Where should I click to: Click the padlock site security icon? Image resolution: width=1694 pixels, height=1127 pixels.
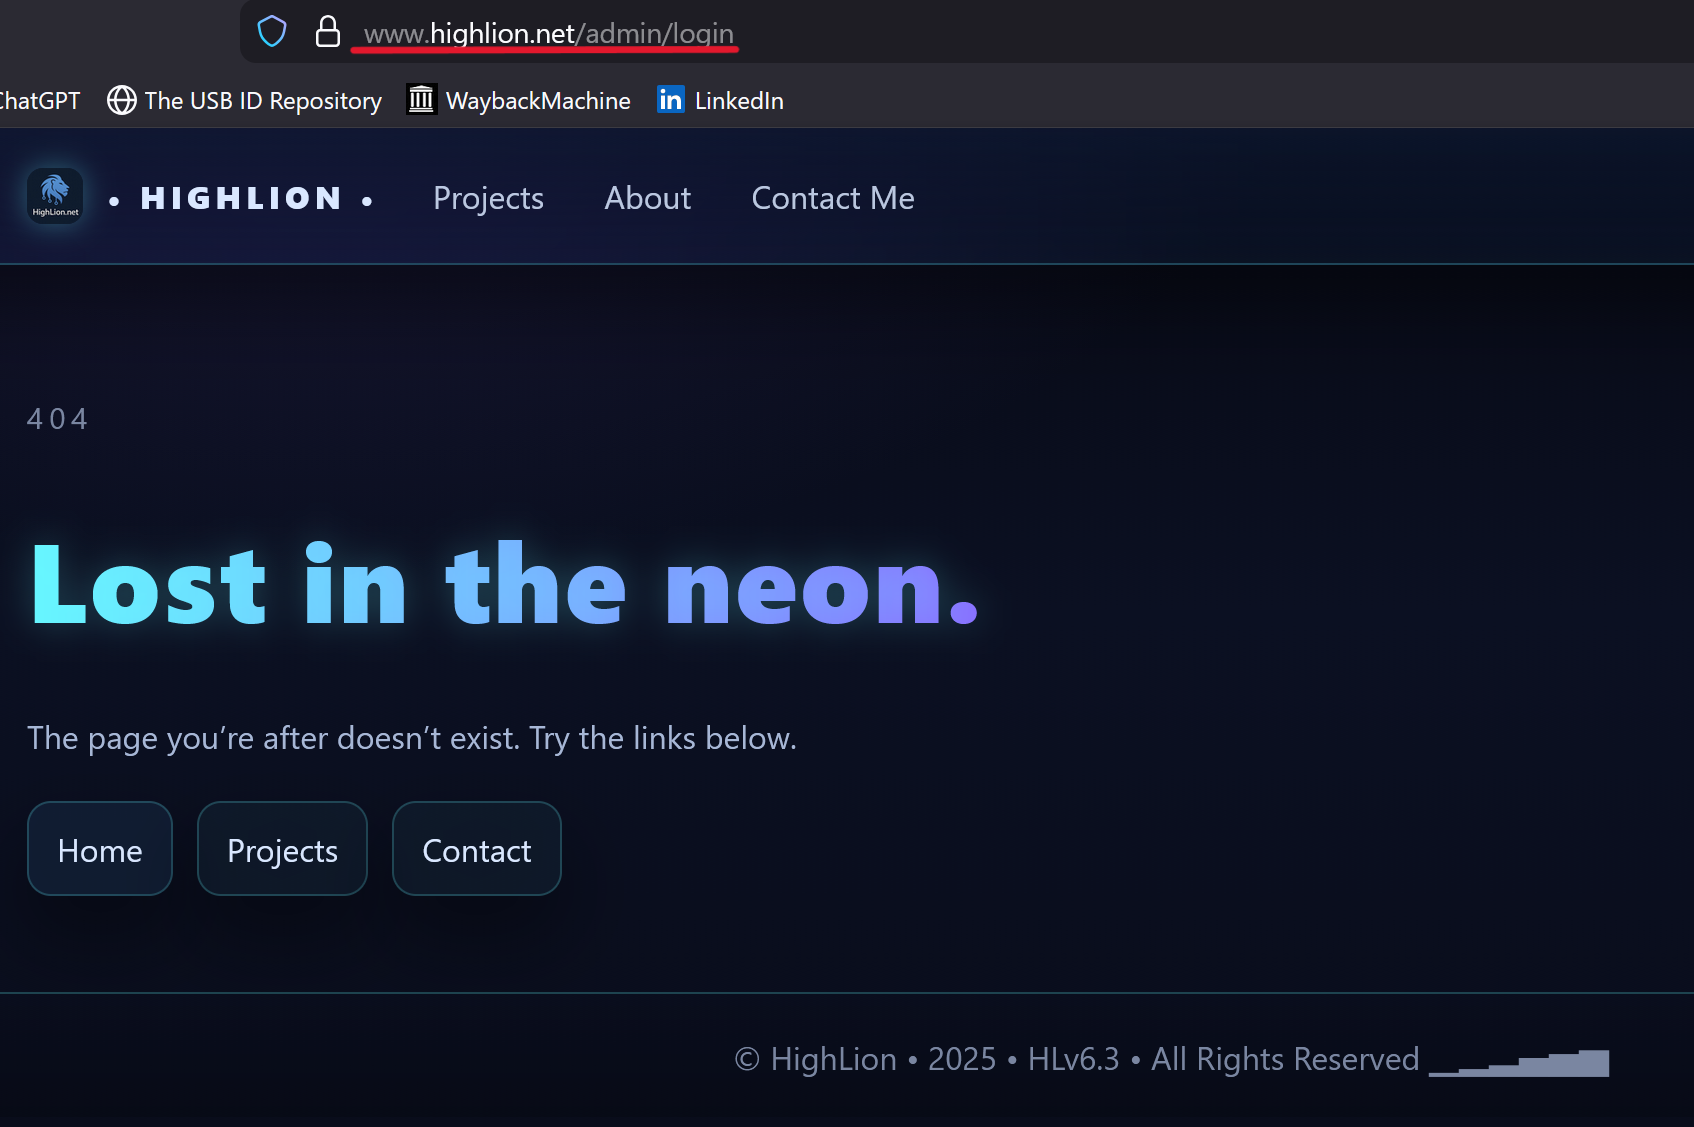pos(328,32)
